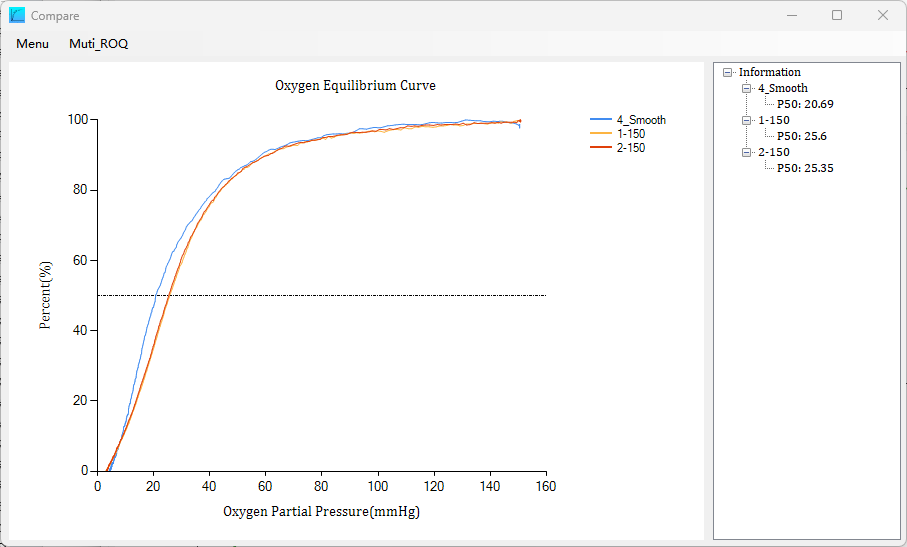Collapse the 1-150 tree node
Image resolution: width=907 pixels, height=547 pixels.
pyautogui.click(x=747, y=120)
